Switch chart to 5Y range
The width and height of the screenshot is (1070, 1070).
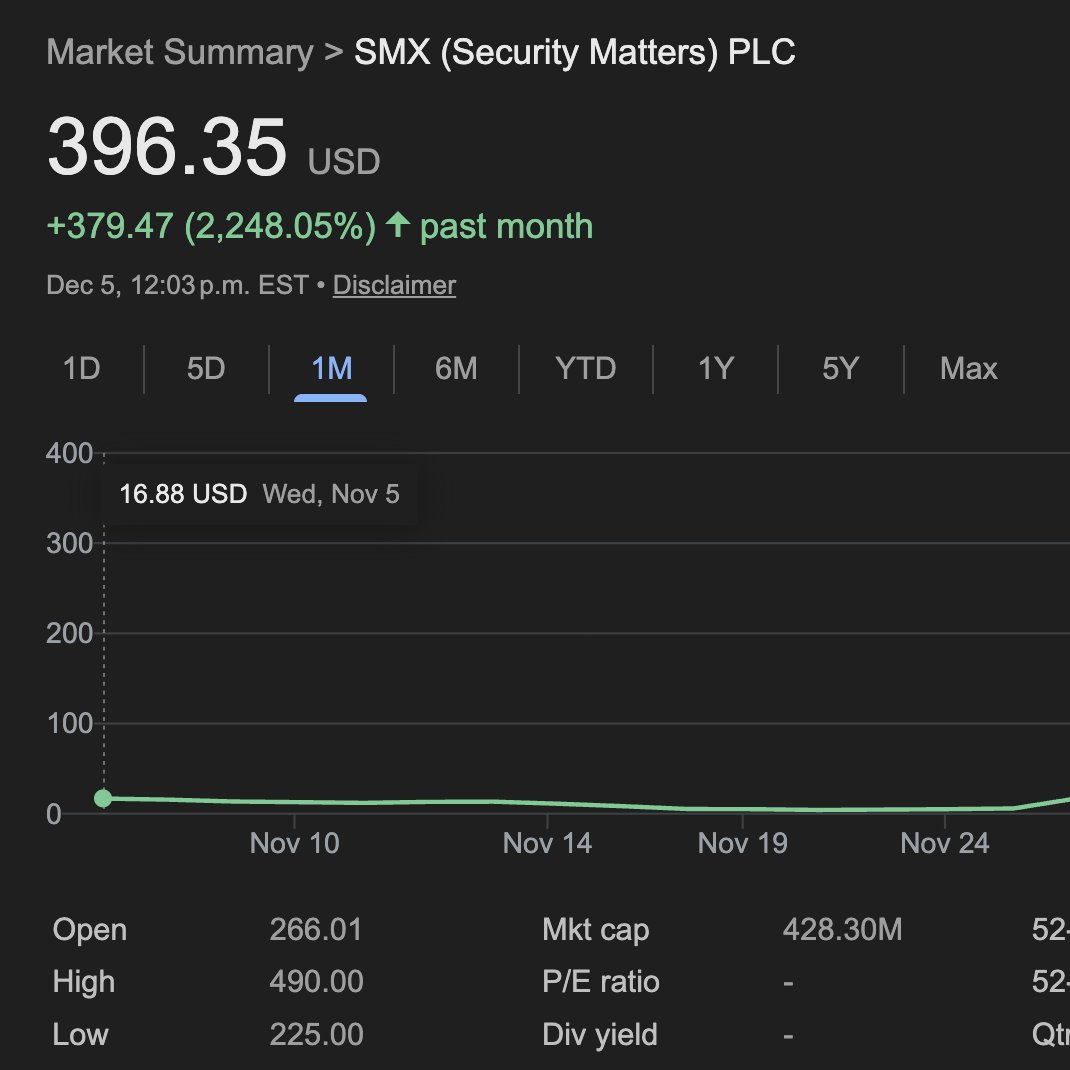point(841,369)
